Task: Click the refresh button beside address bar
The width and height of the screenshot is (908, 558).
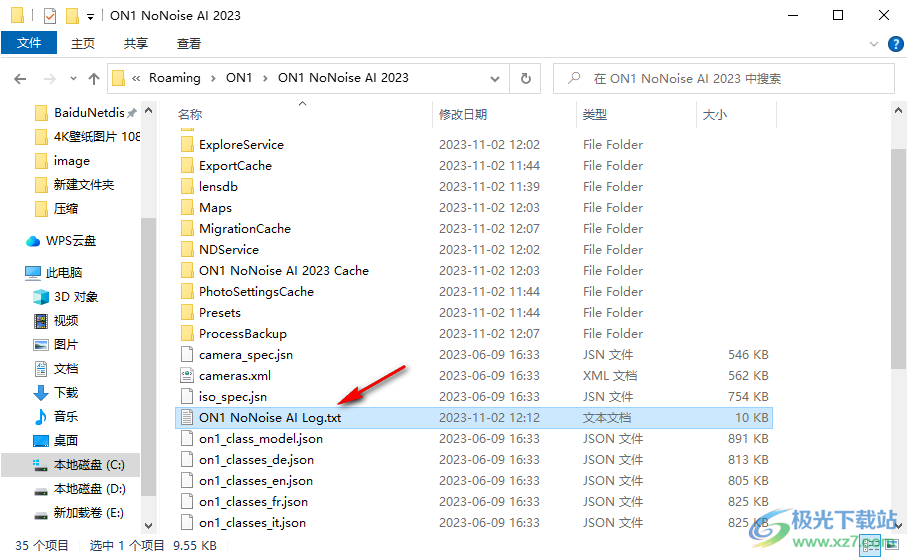Action: point(526,78)
